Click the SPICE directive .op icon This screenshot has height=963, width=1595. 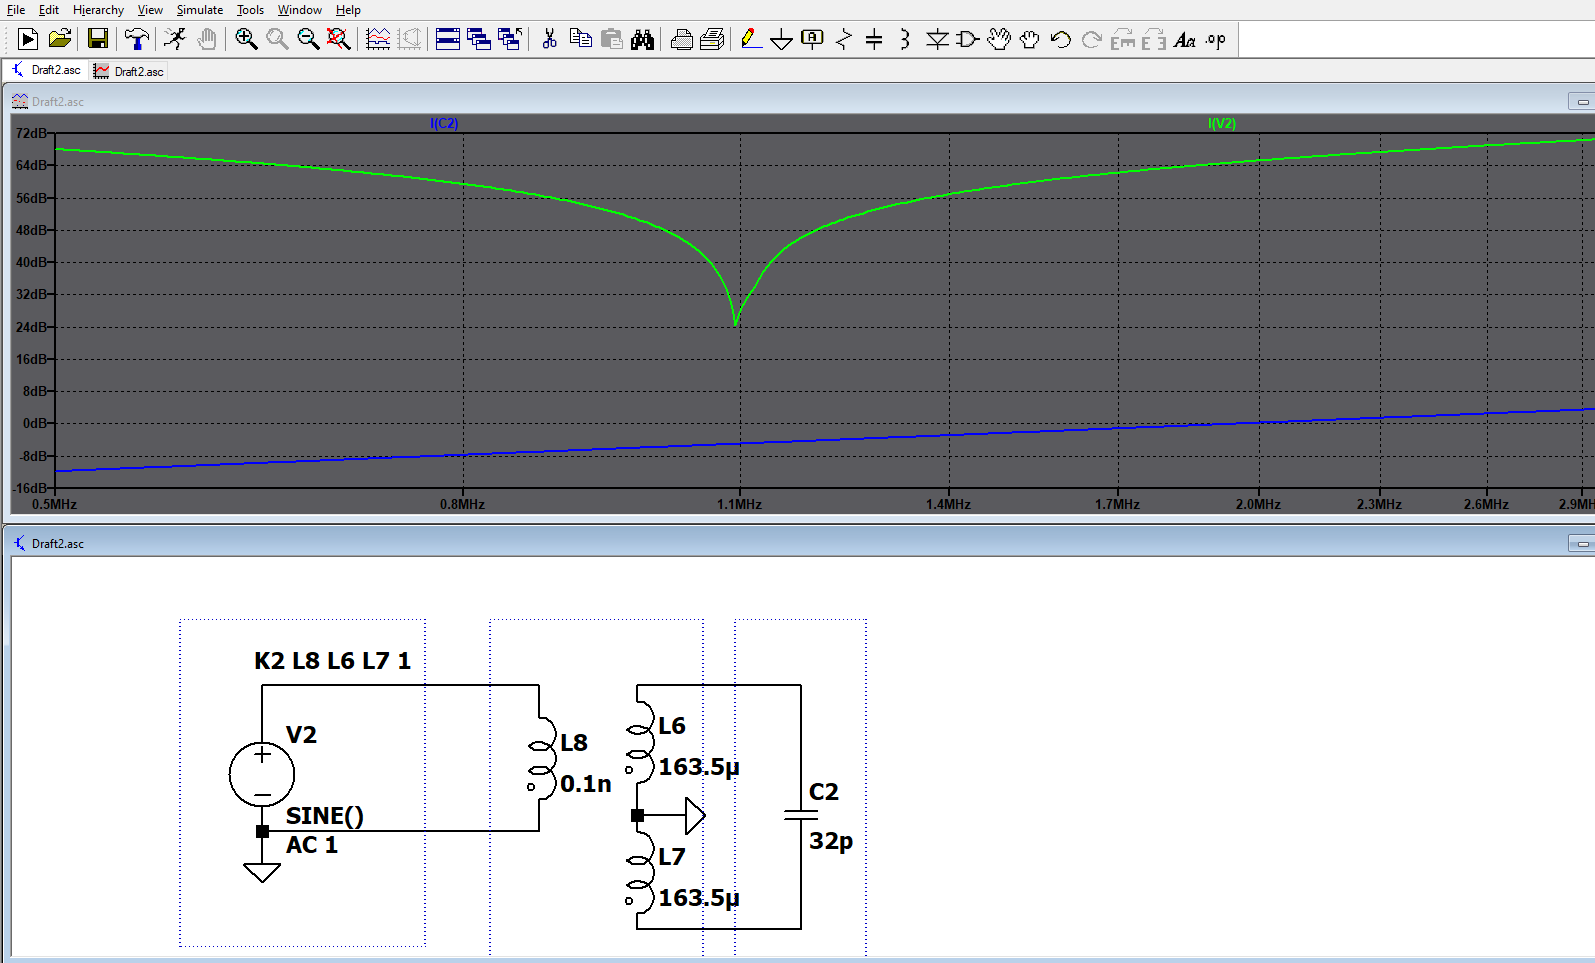(x=1216, y=39)
